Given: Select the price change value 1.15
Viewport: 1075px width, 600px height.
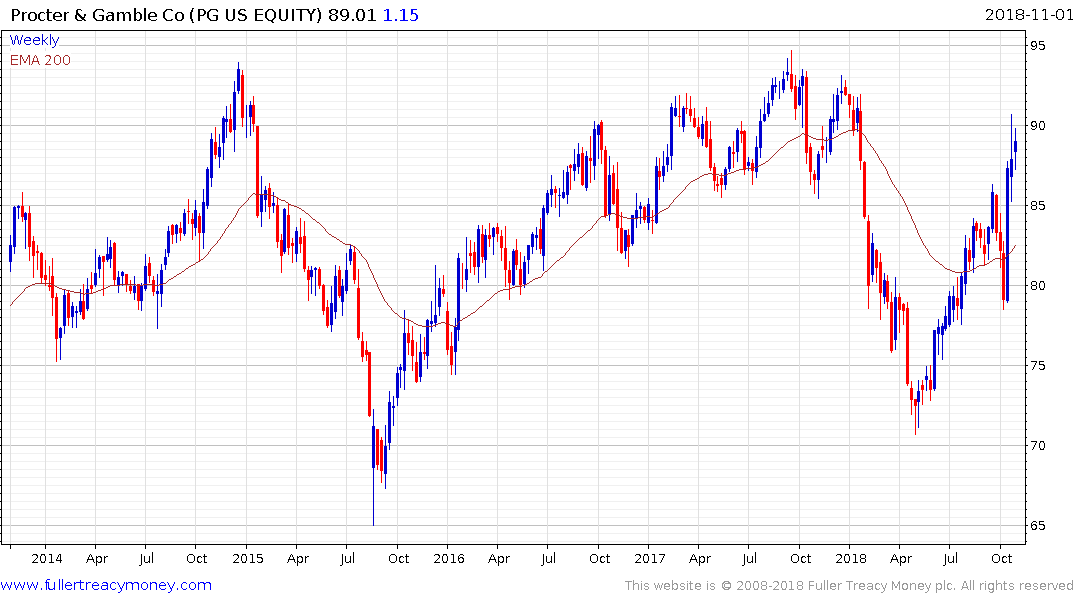Looking at the screenshot, I should [400, 15].
